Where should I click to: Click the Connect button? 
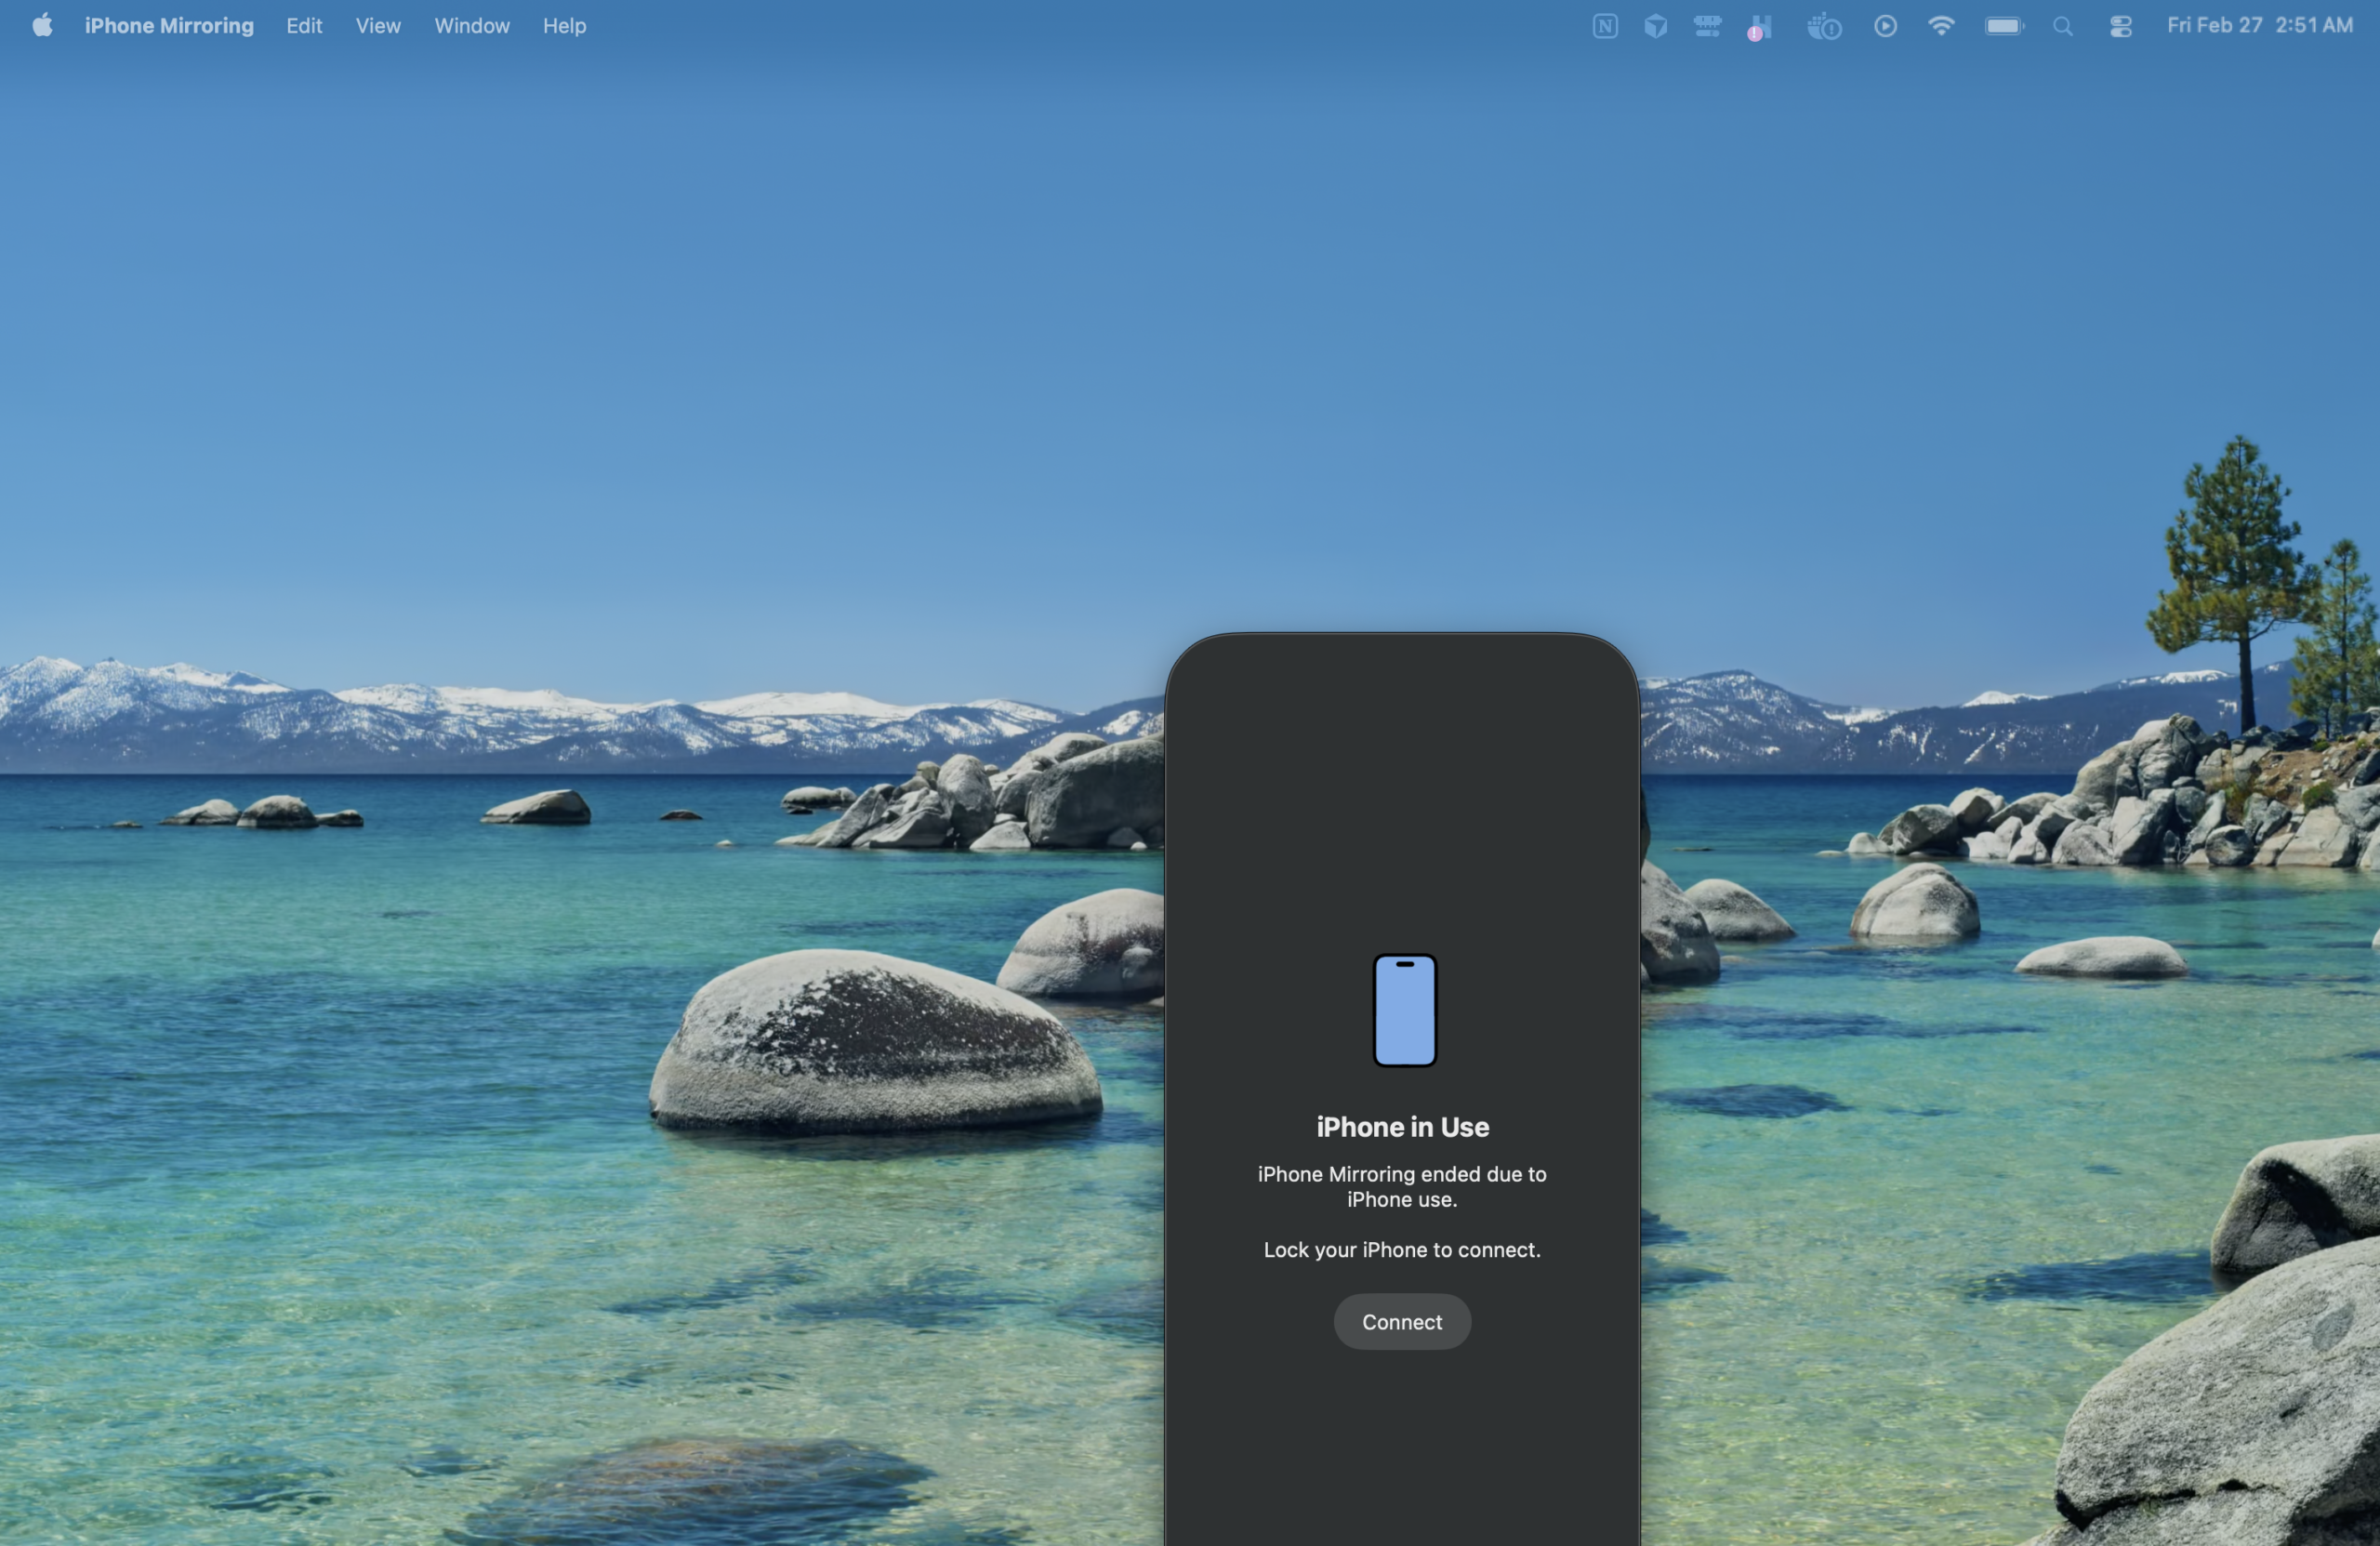1401,1321
